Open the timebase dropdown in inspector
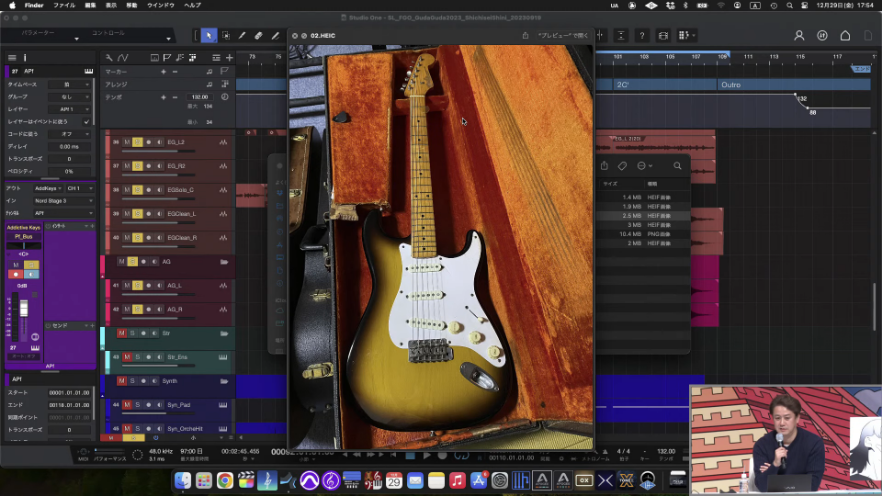 [x=68, y=85]
